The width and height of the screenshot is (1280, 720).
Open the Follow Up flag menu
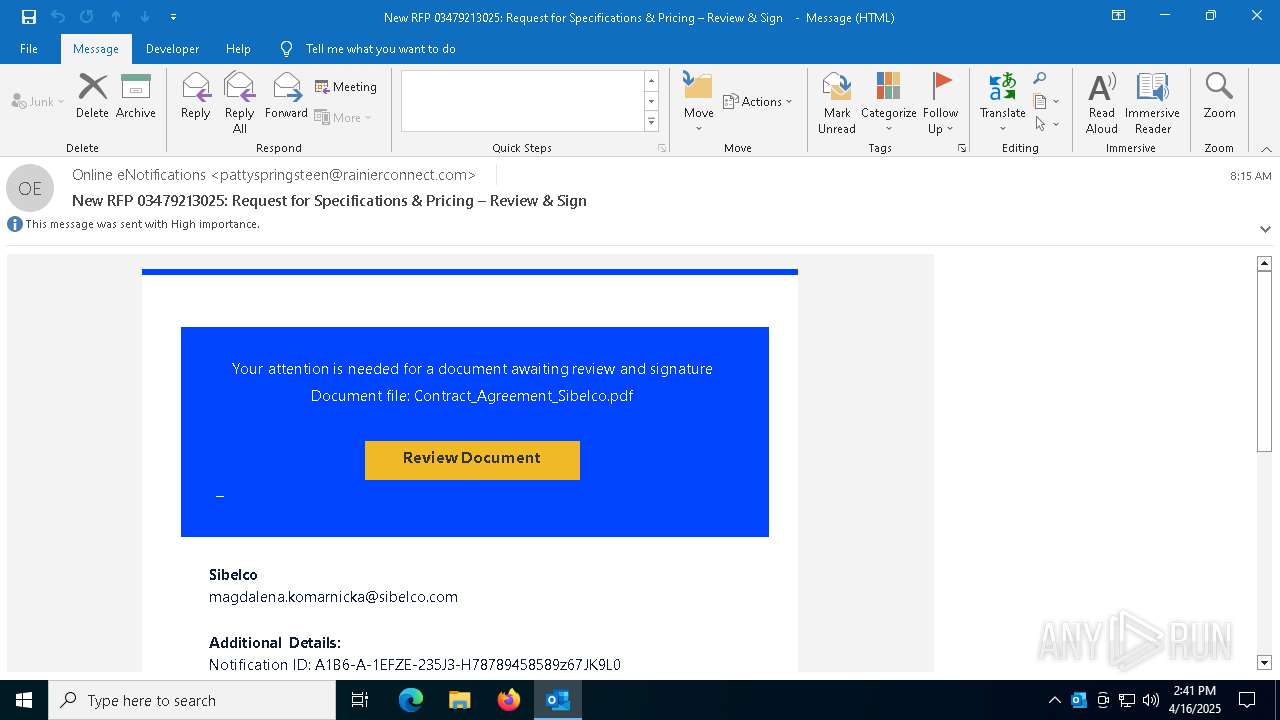[941, 102]
